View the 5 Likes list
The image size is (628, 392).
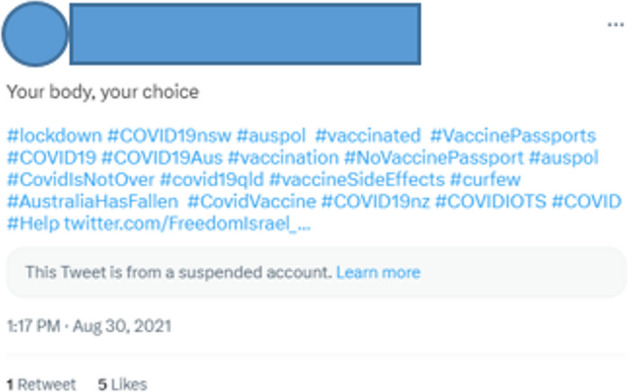[123, 384]
